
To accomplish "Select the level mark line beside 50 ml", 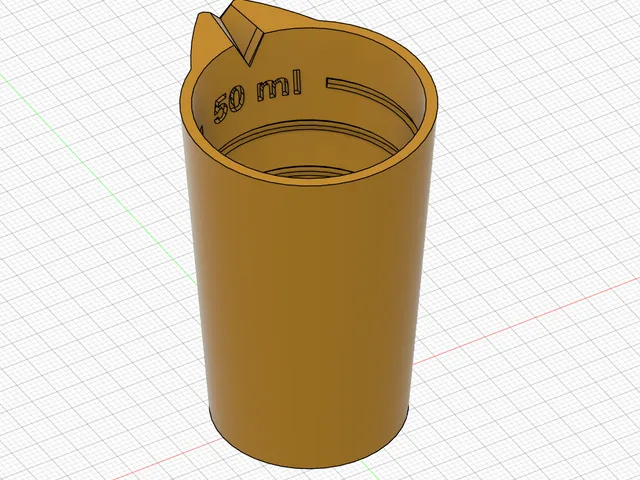I will (x=373, y=104).
